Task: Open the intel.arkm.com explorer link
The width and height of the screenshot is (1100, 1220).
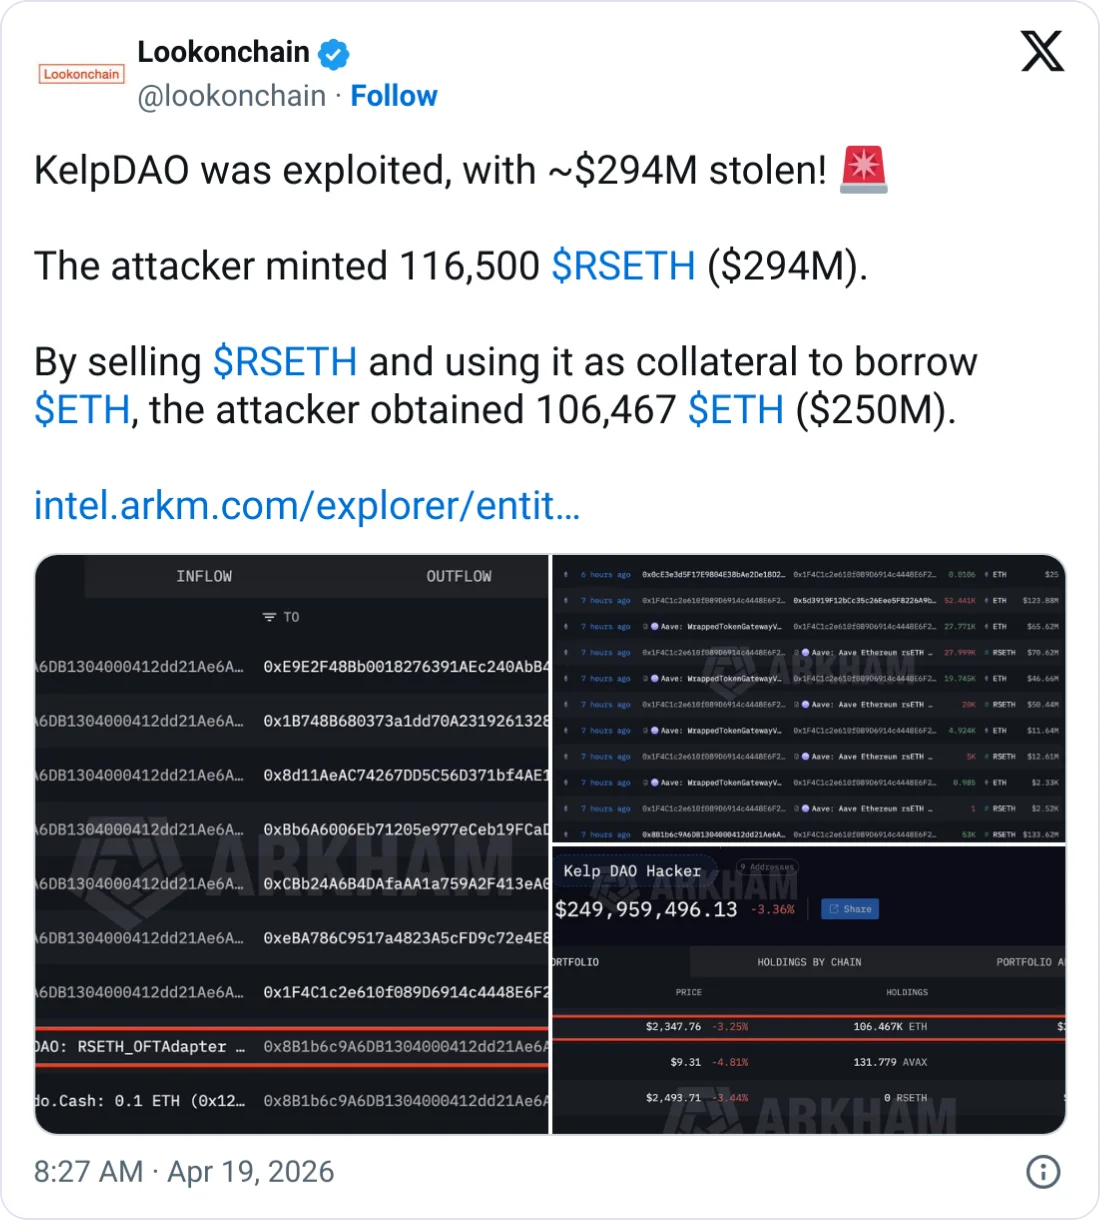Action: (307, 506)
